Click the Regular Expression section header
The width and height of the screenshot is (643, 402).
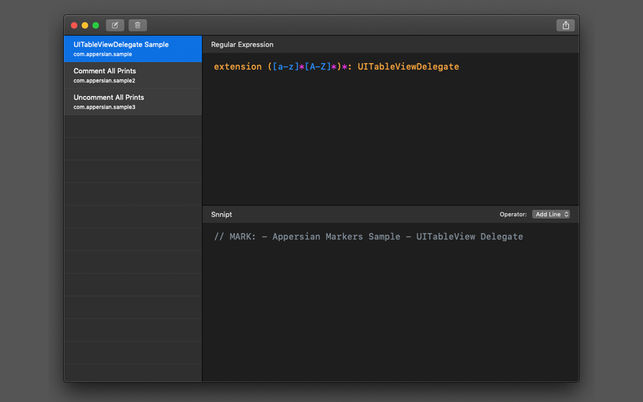pos(242,44)
